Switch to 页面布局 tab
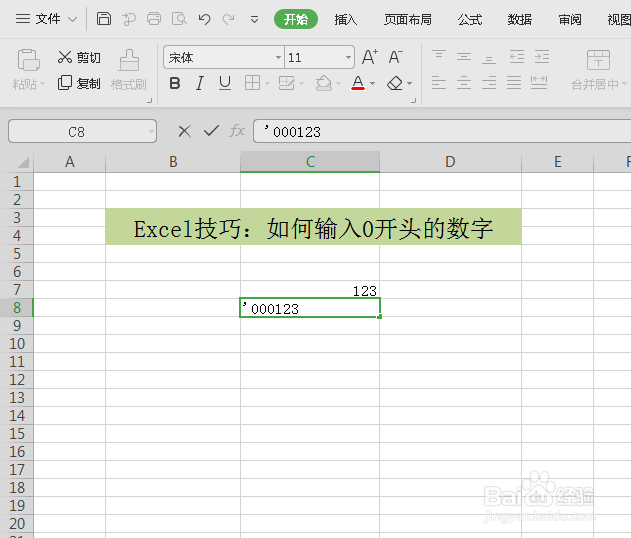This screenshot has height=538, width=631. point(408,19)
